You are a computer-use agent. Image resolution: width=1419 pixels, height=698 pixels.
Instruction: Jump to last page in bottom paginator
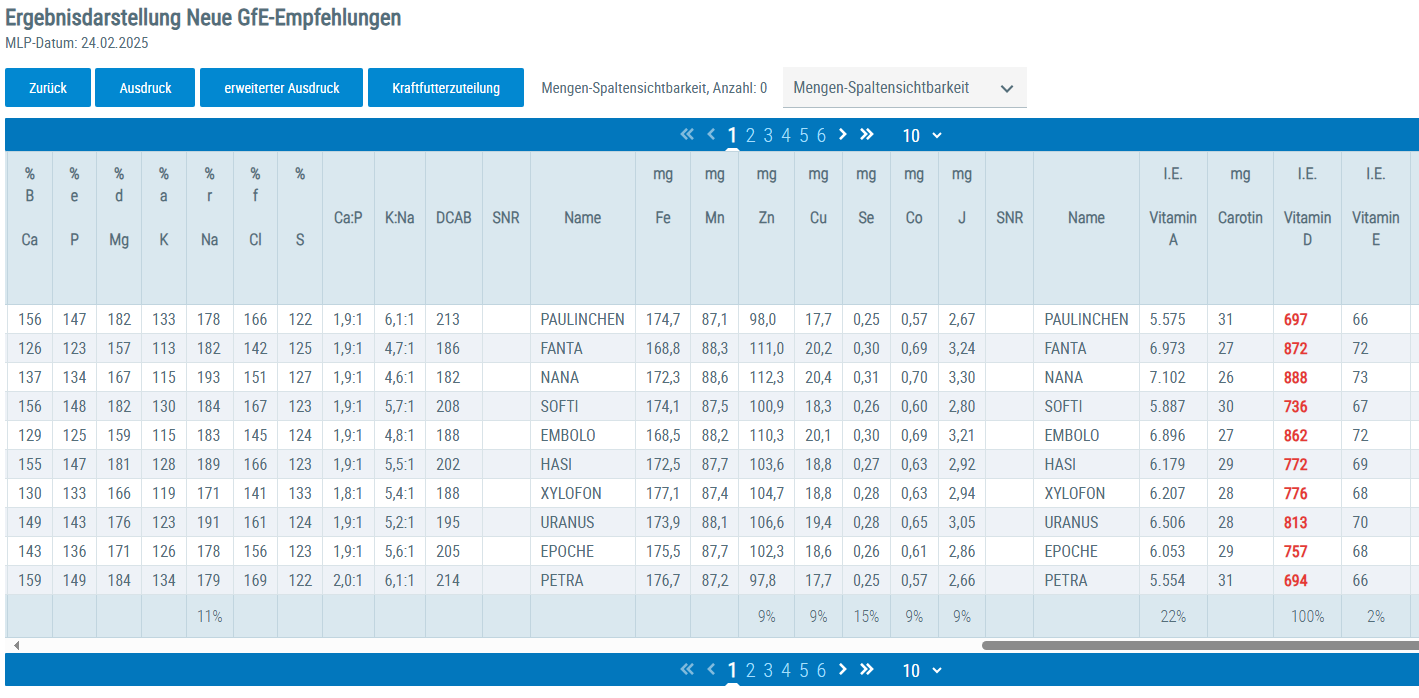pos(867,670)
